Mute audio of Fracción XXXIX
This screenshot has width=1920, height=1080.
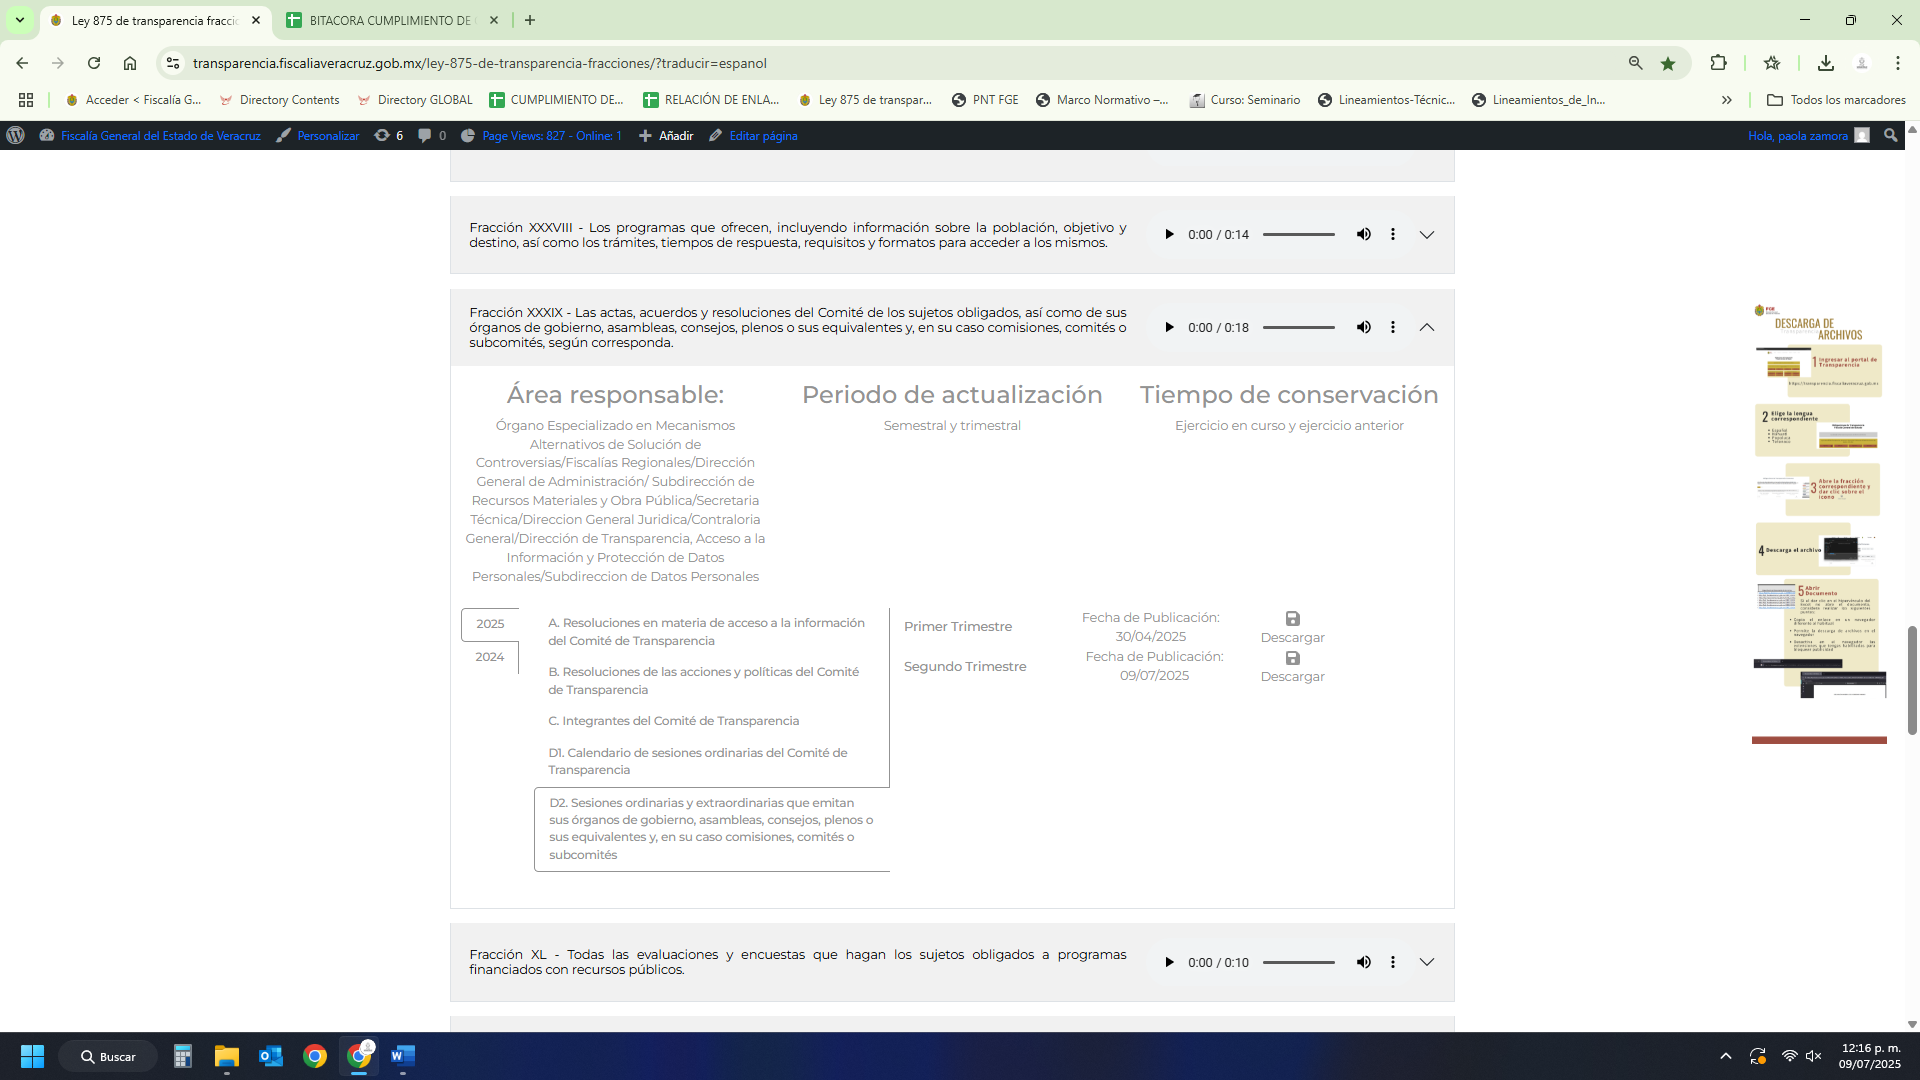[x=1363, y=328]
